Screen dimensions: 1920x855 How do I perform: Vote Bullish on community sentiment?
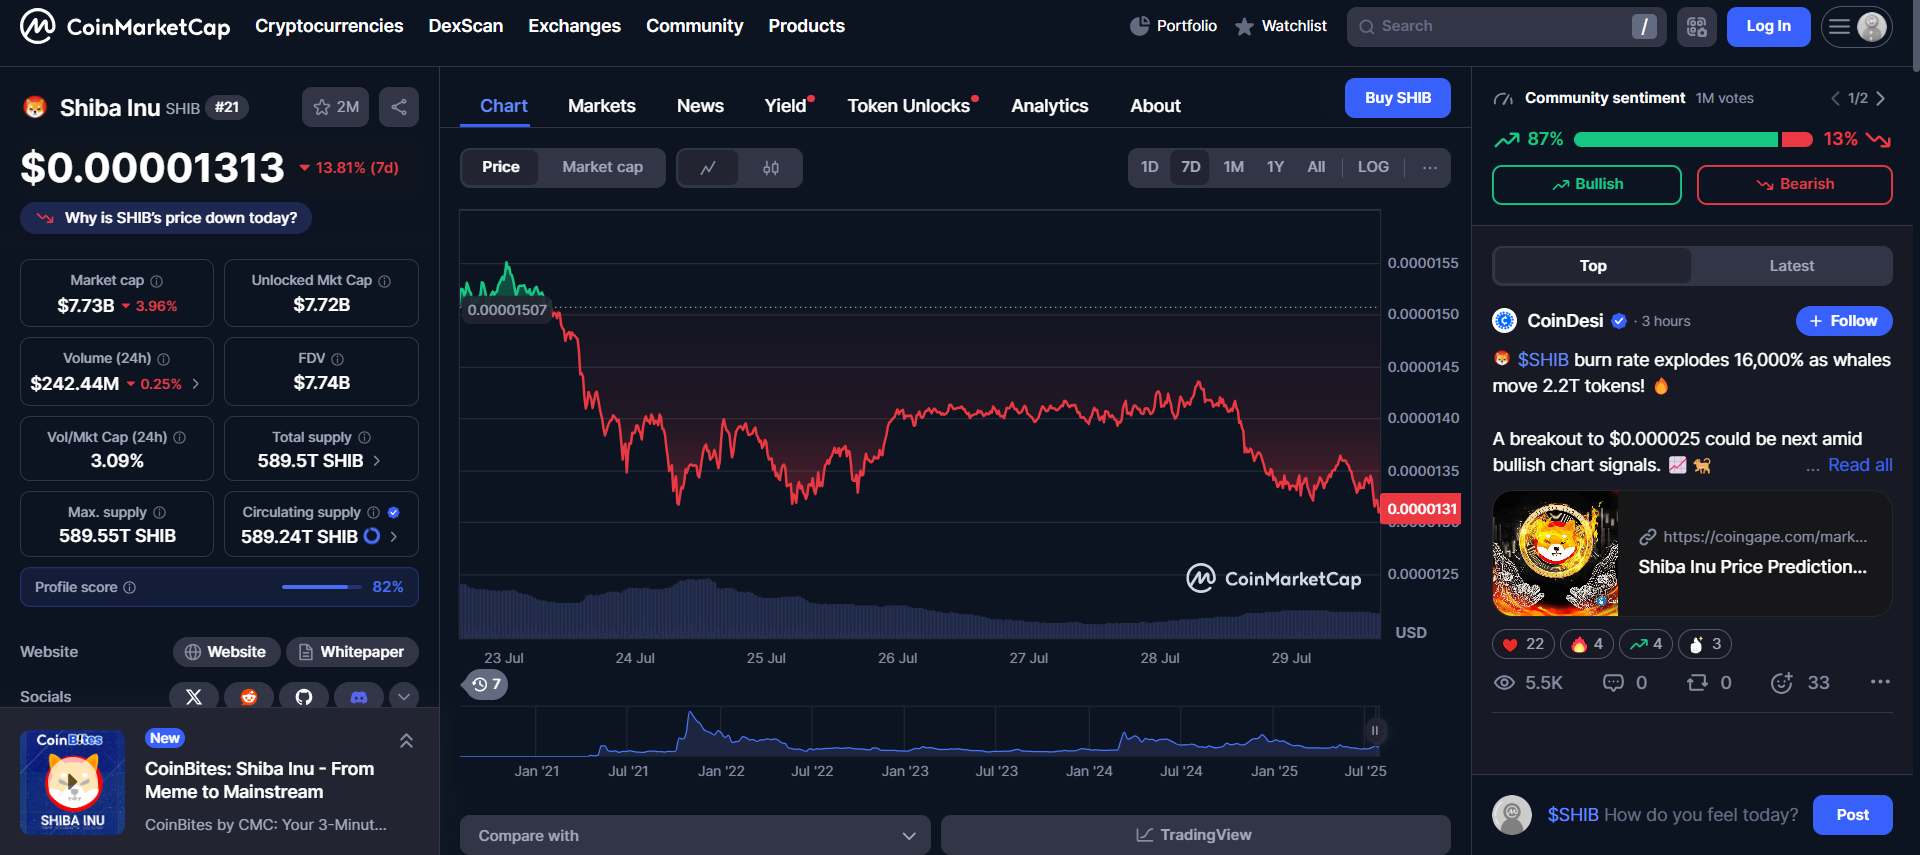1586,185
